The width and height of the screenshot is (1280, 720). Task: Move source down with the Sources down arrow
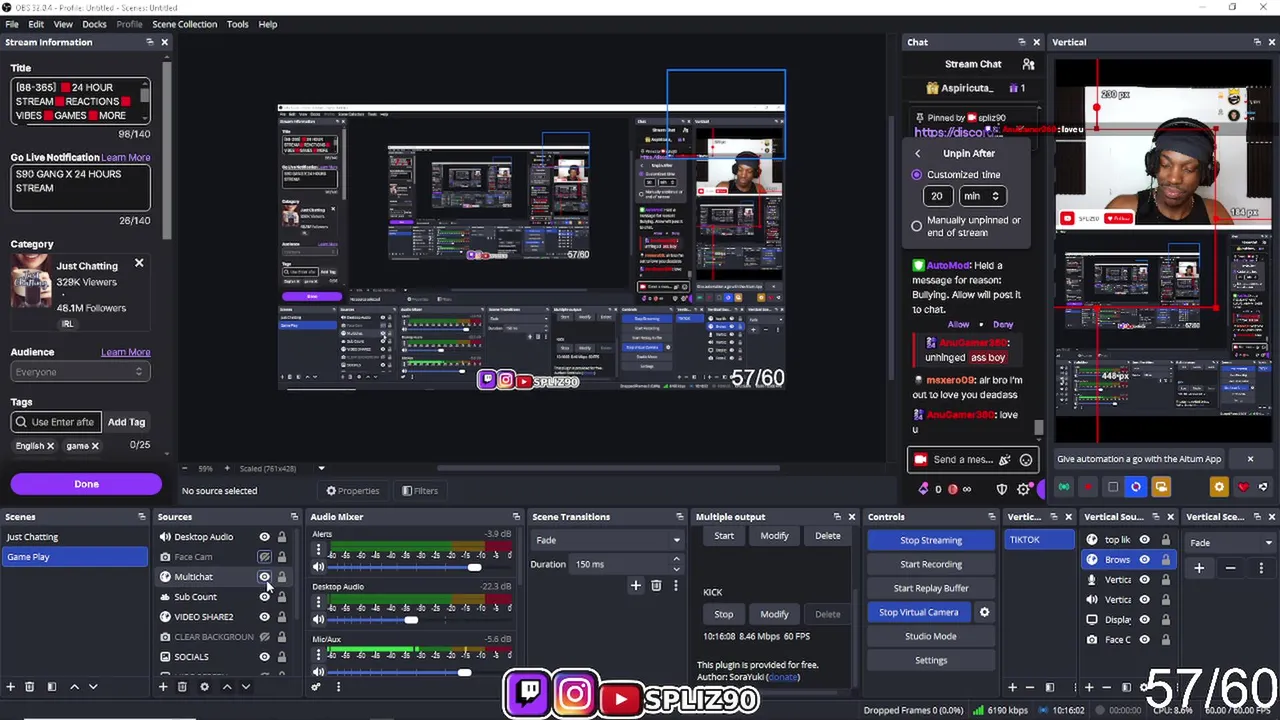coord(245,687)
